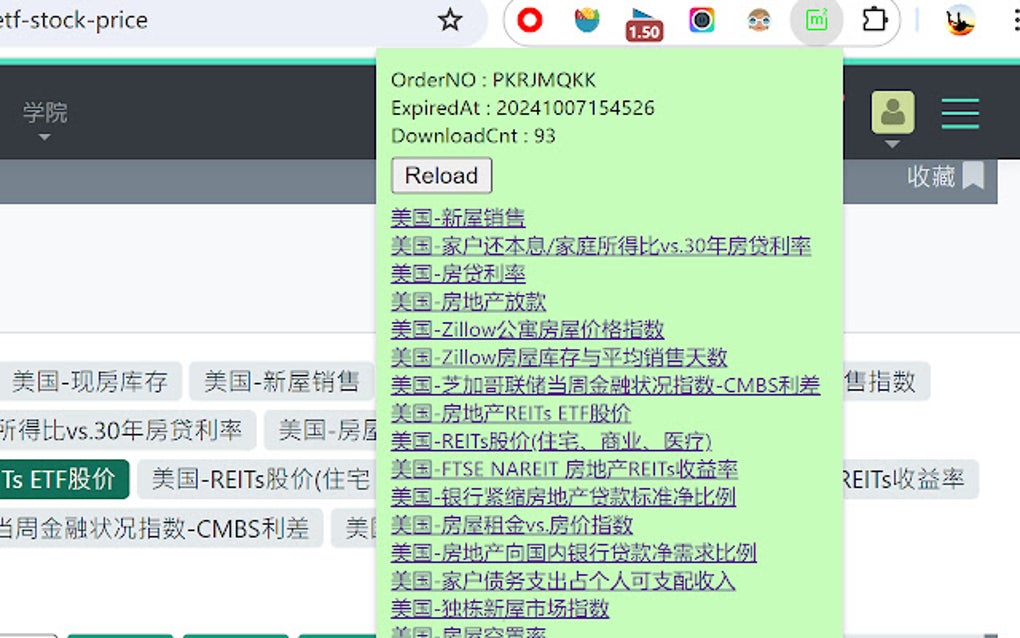Open the Extensions puzzle piece menu

point(874,20)
